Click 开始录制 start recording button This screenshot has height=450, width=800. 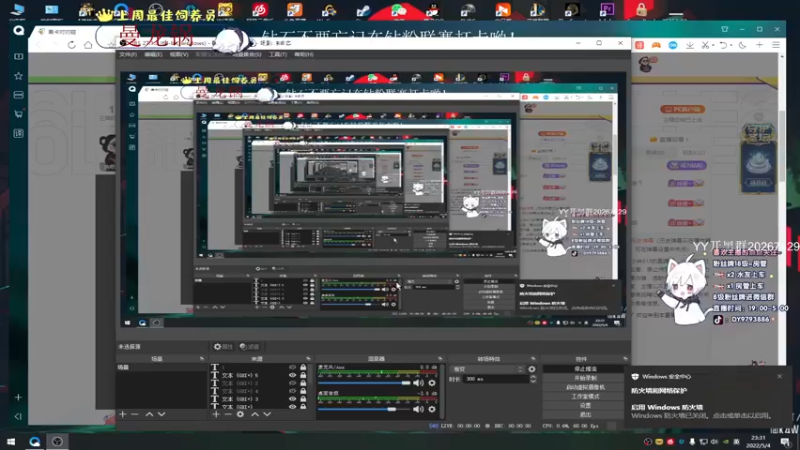(x=585, y=378)
